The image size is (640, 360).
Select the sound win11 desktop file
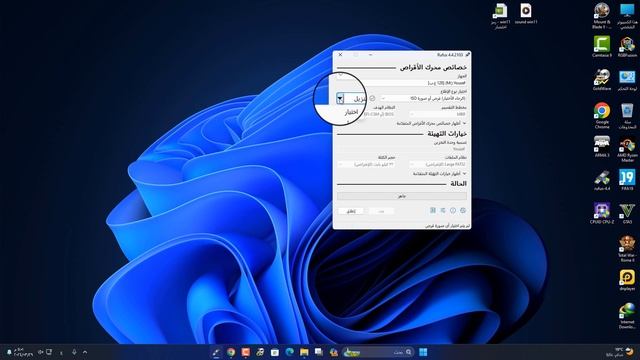tap(526, 13)
